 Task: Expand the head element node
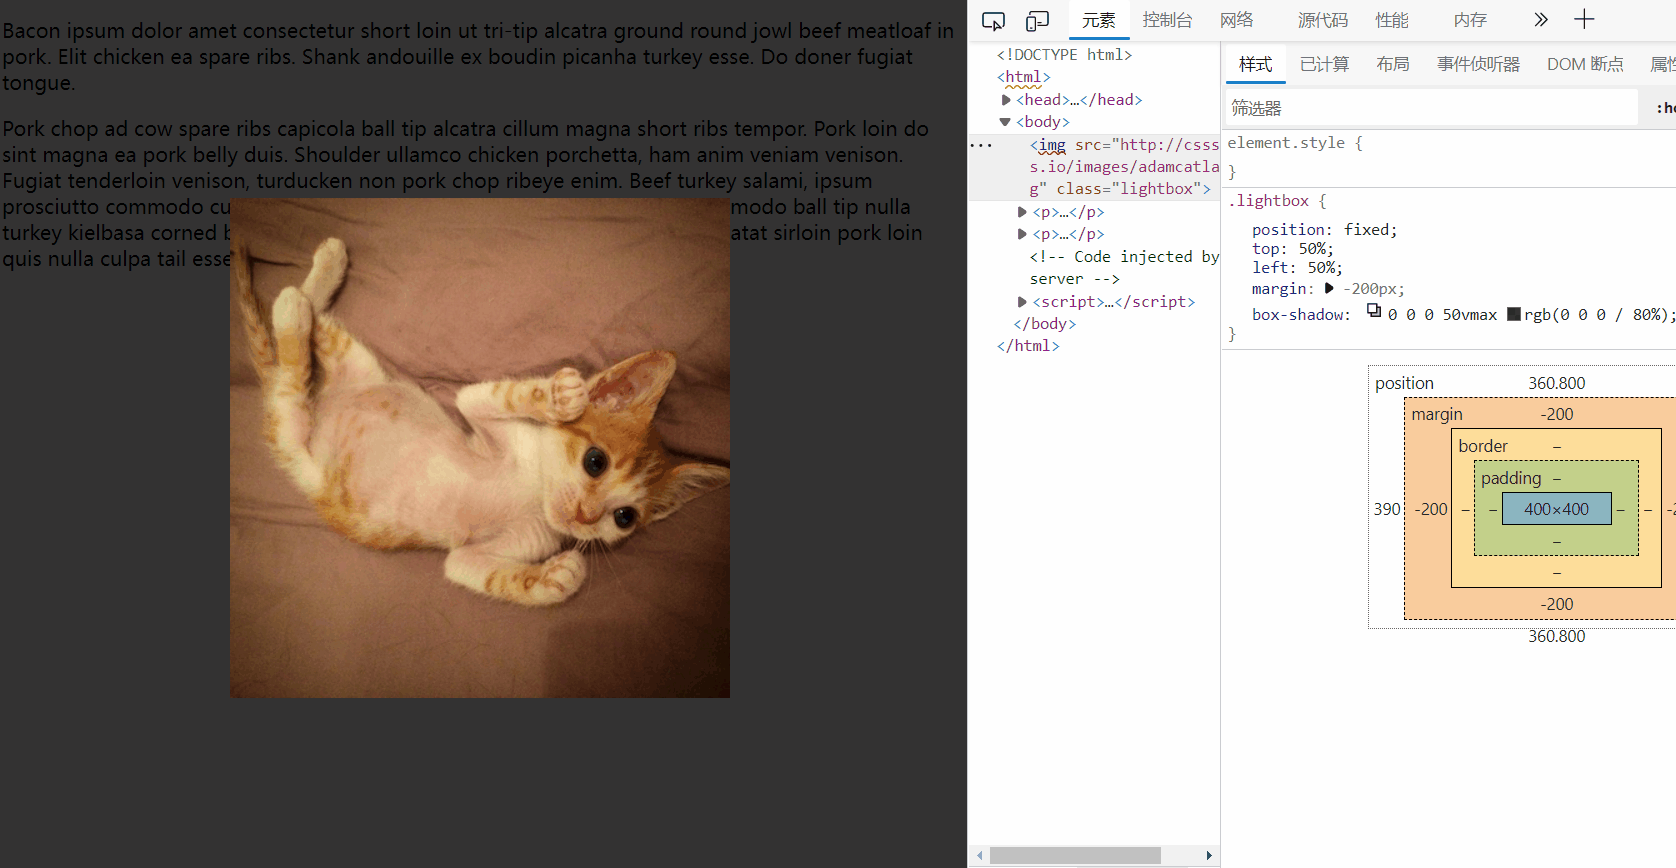click(x=1005, y=100)
